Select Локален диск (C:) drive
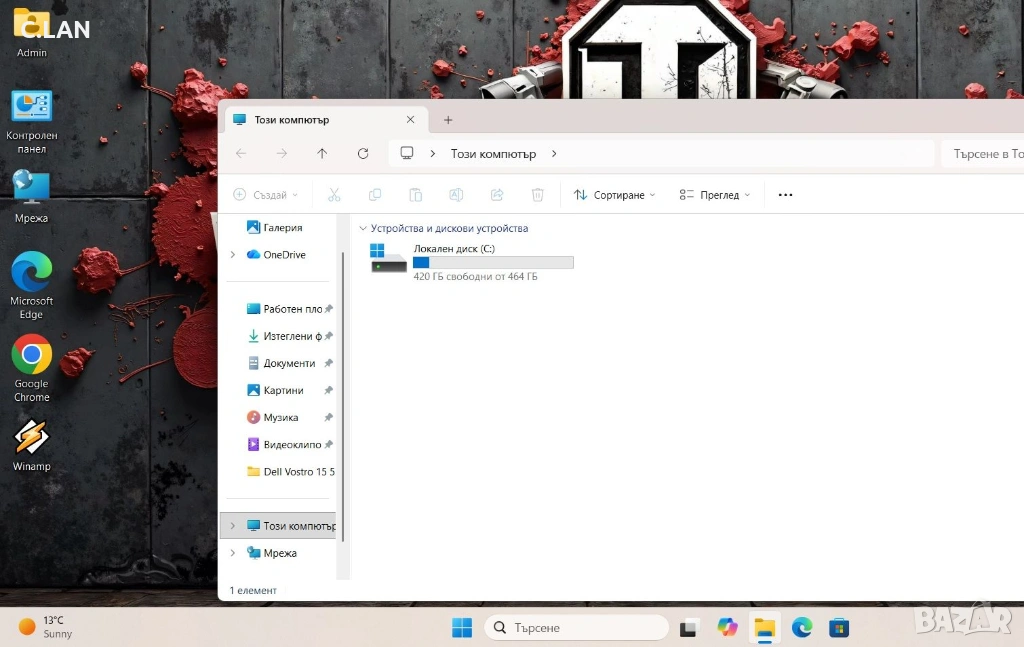This screenshot has width=1024, height=647. tap(470, 262)
